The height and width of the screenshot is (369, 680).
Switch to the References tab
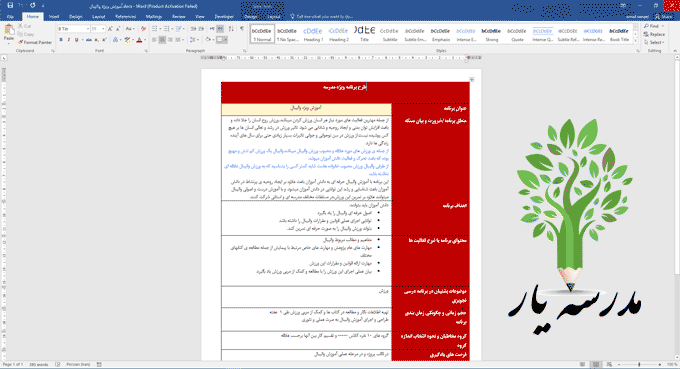[125, 16]
